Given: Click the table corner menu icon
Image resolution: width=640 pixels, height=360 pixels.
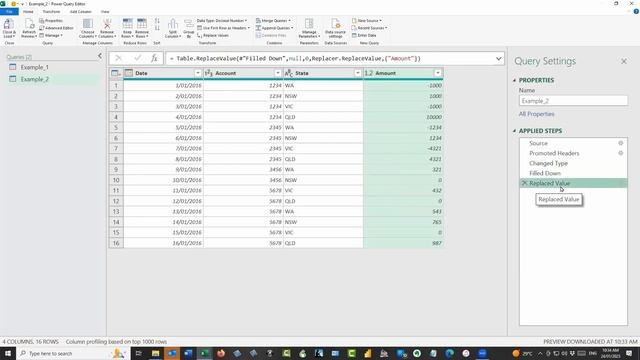Looking at the screenshot, I should (116, 73).
